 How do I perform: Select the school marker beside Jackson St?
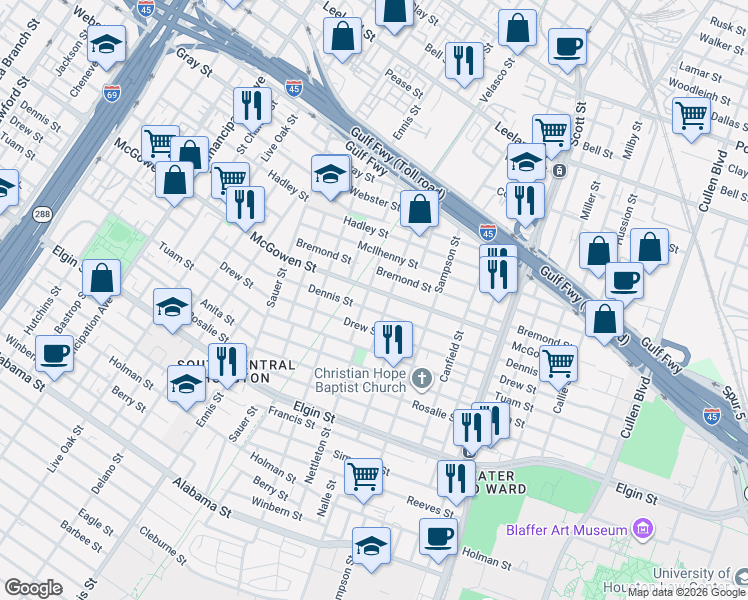(x=106, y=45)
